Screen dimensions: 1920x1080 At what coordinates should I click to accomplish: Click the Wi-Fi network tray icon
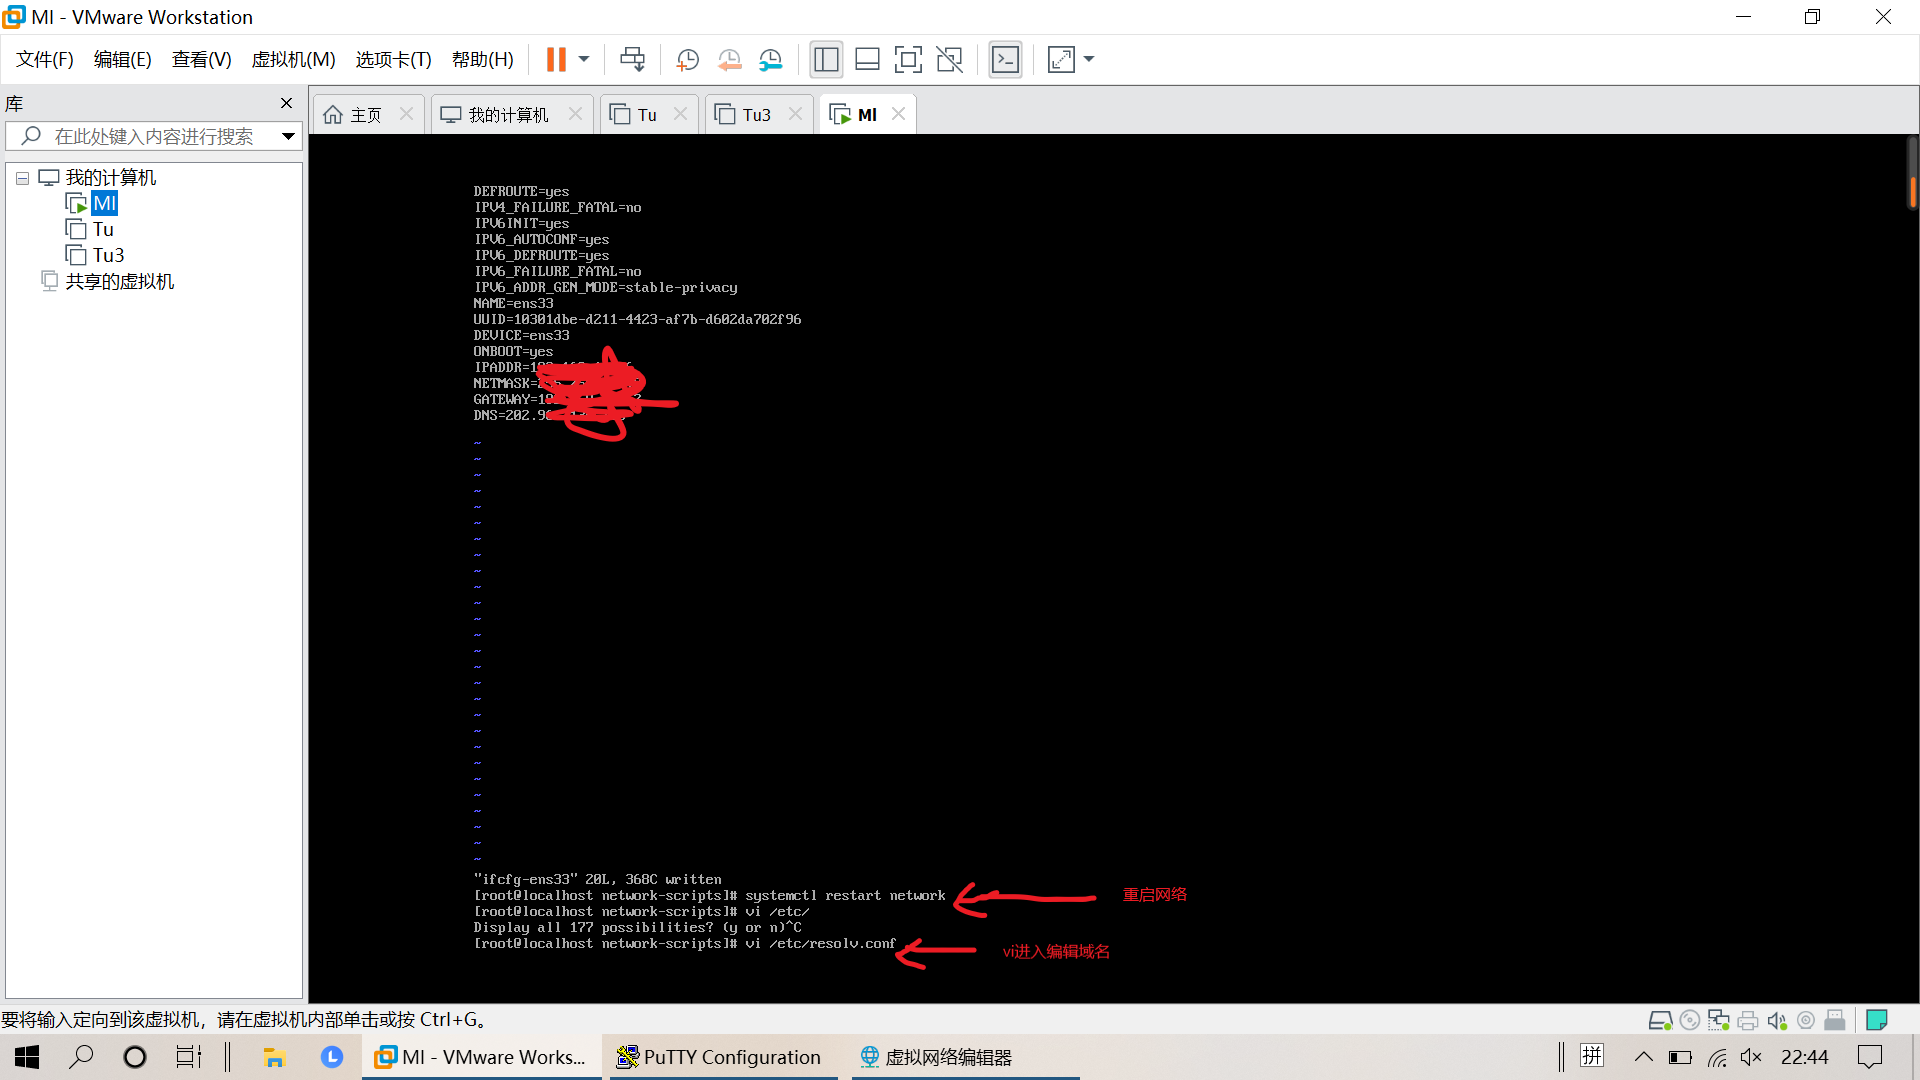click(1717, 1057)
